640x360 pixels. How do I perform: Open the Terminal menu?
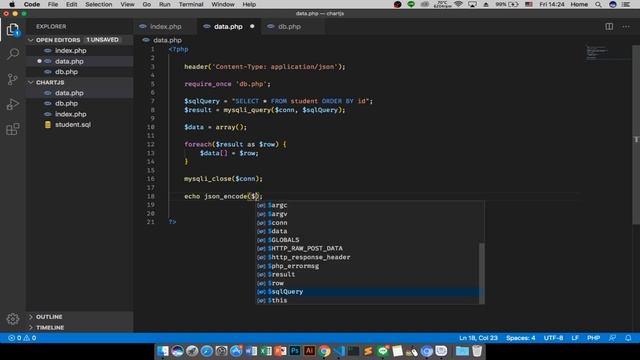pos(191,4)
